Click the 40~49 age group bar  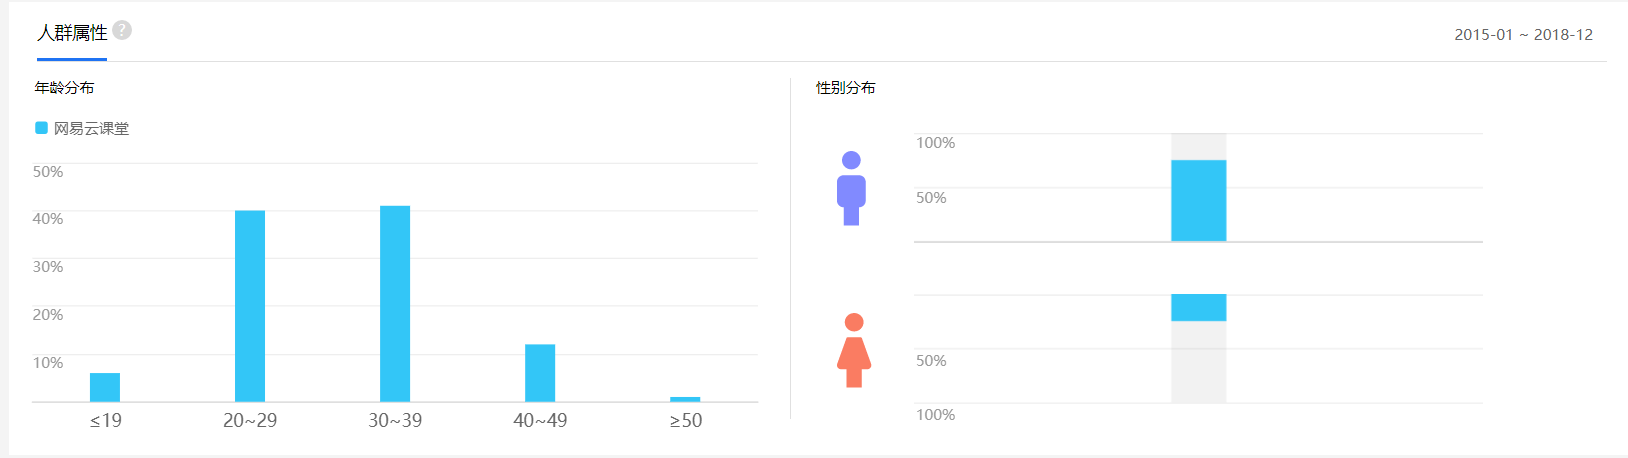point(540,372)
